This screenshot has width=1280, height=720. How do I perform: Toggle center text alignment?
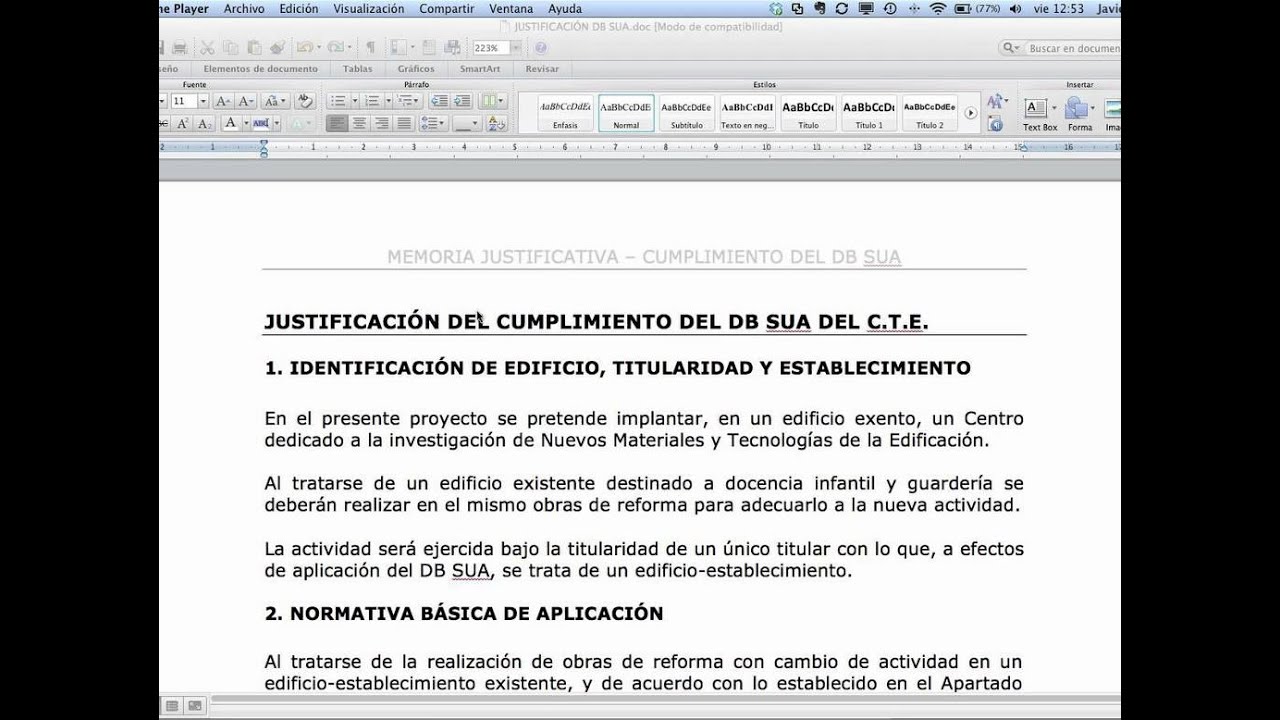(x=358, y=124)
